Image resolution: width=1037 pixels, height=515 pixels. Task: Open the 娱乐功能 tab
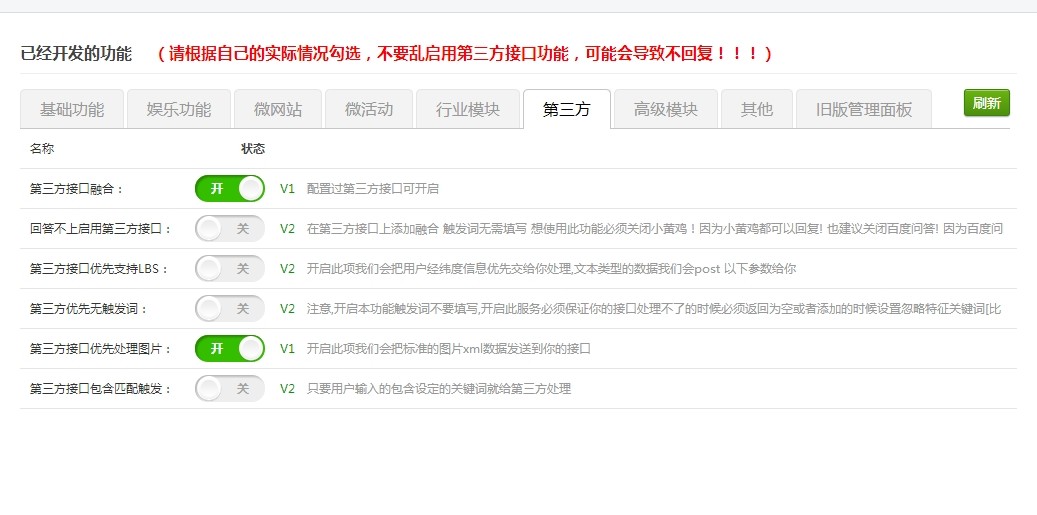point(179,109)
